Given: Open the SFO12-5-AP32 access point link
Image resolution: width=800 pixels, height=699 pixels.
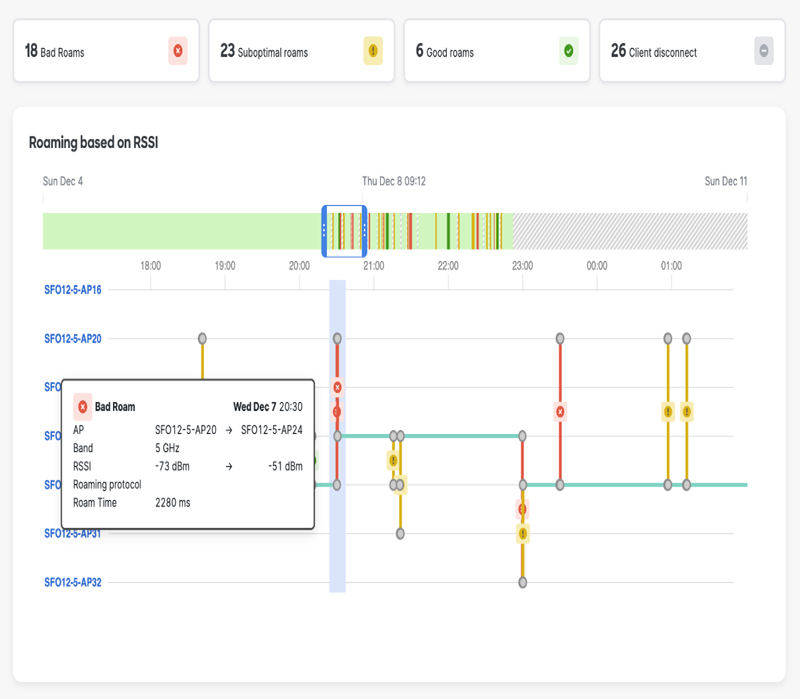Looking at the screenshot, I should [73, 582].
